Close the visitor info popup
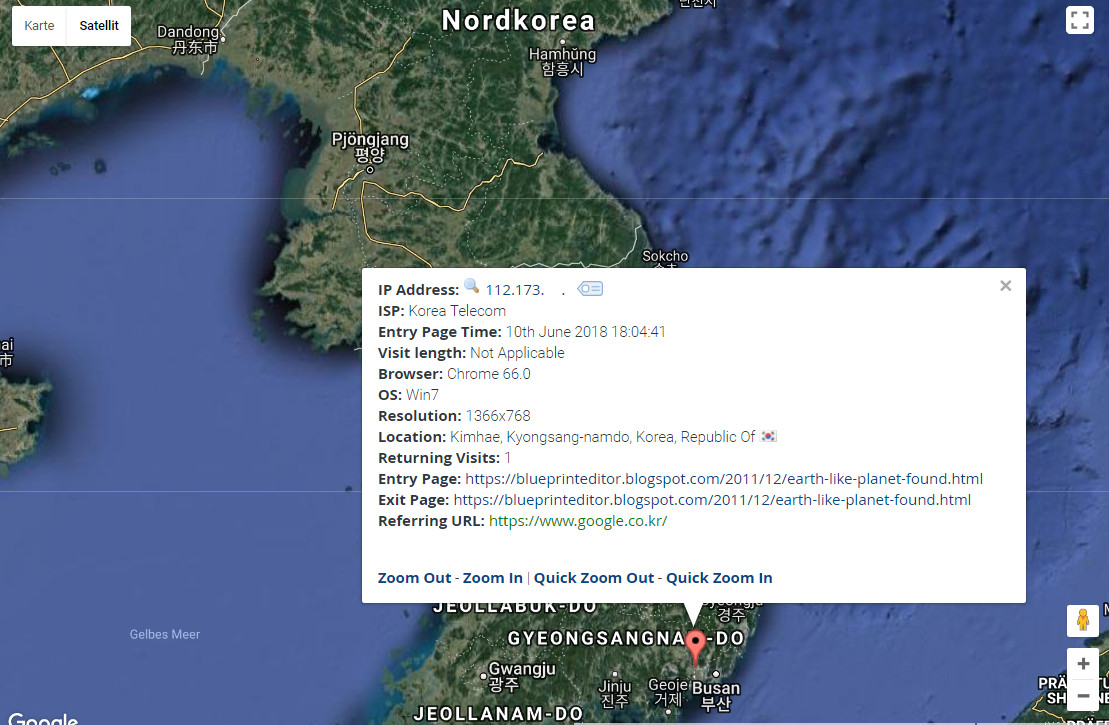Image resolution: width=1109 pixels, height=725 pixels. 1005,286
